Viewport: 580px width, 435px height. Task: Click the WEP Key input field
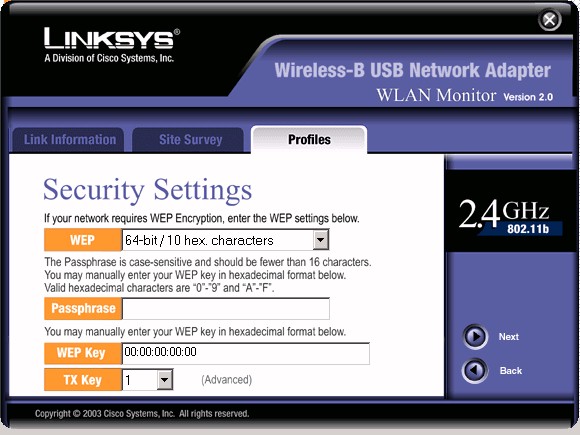[x=246, y=353]
